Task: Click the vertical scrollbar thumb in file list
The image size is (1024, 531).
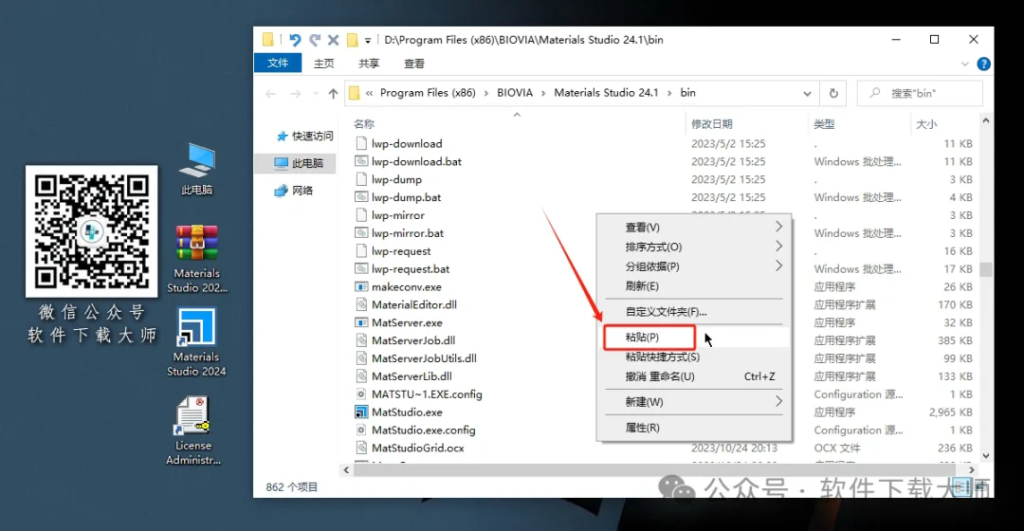Action: click(x=986, y=269)
